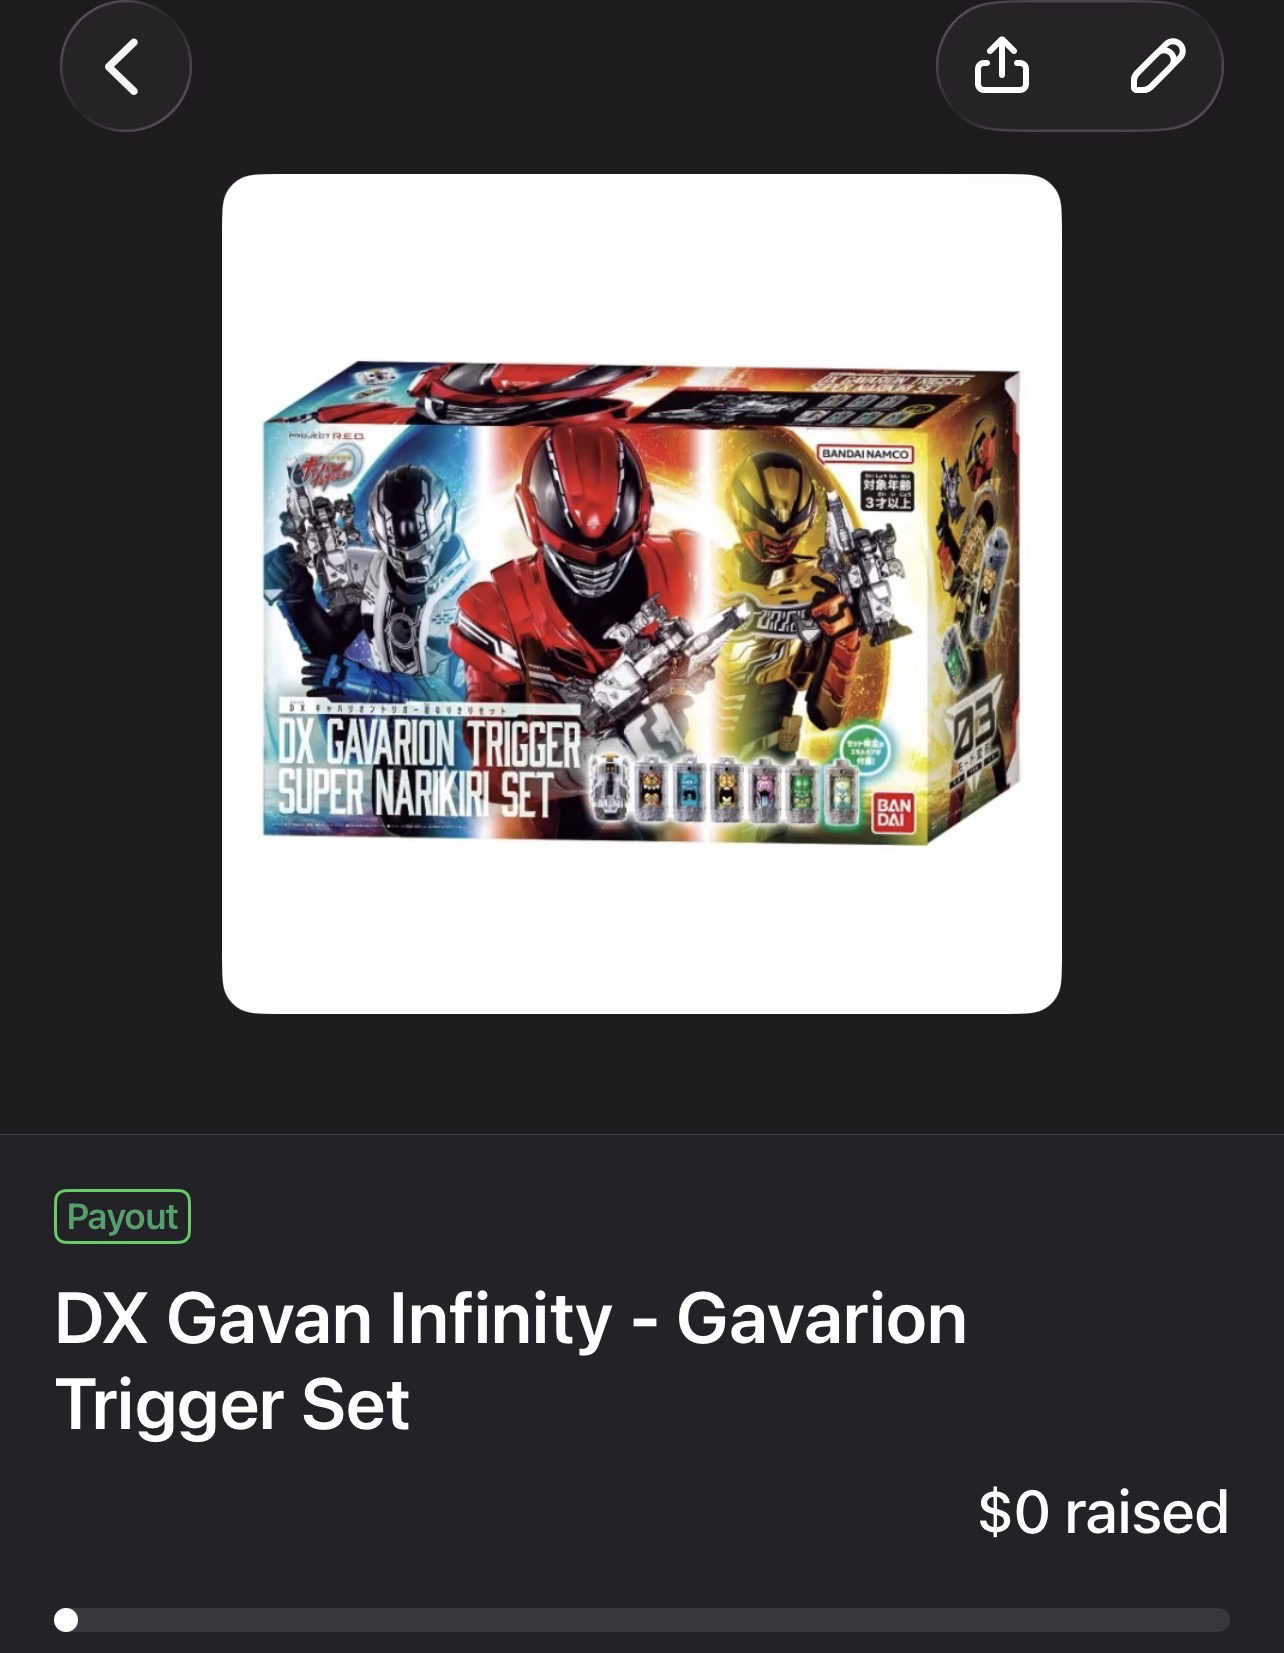
Task: Go back using the chevron button
Action: coord(125,67)
